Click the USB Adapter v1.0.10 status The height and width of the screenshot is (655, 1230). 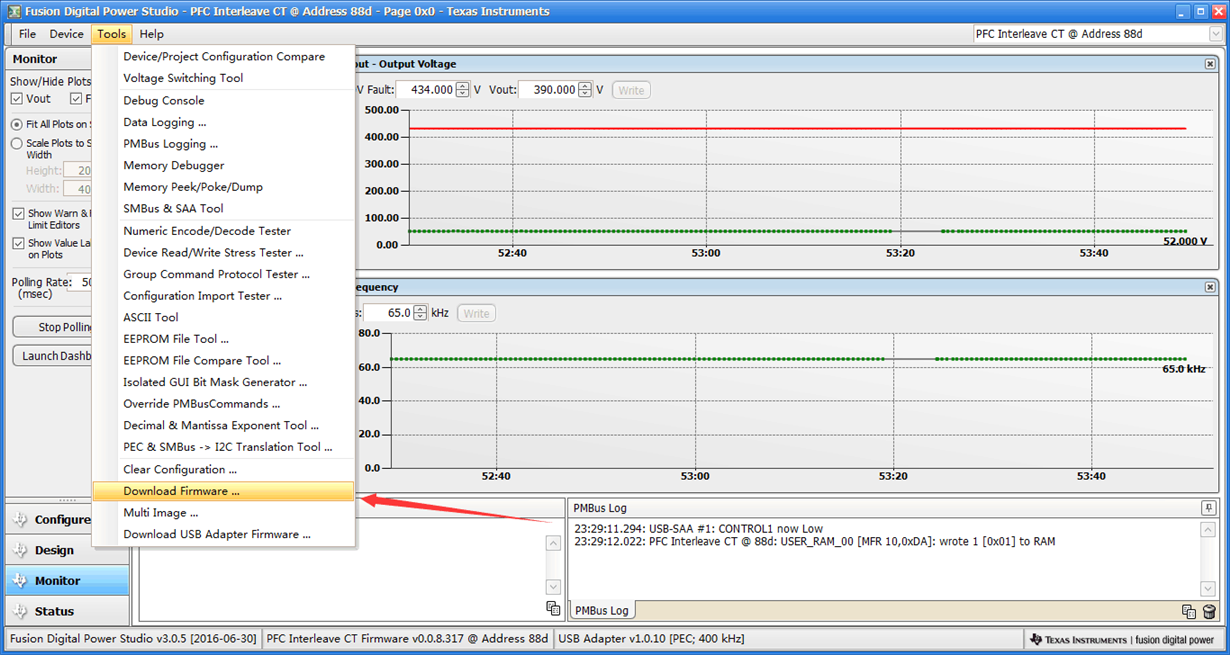(651, 639)
